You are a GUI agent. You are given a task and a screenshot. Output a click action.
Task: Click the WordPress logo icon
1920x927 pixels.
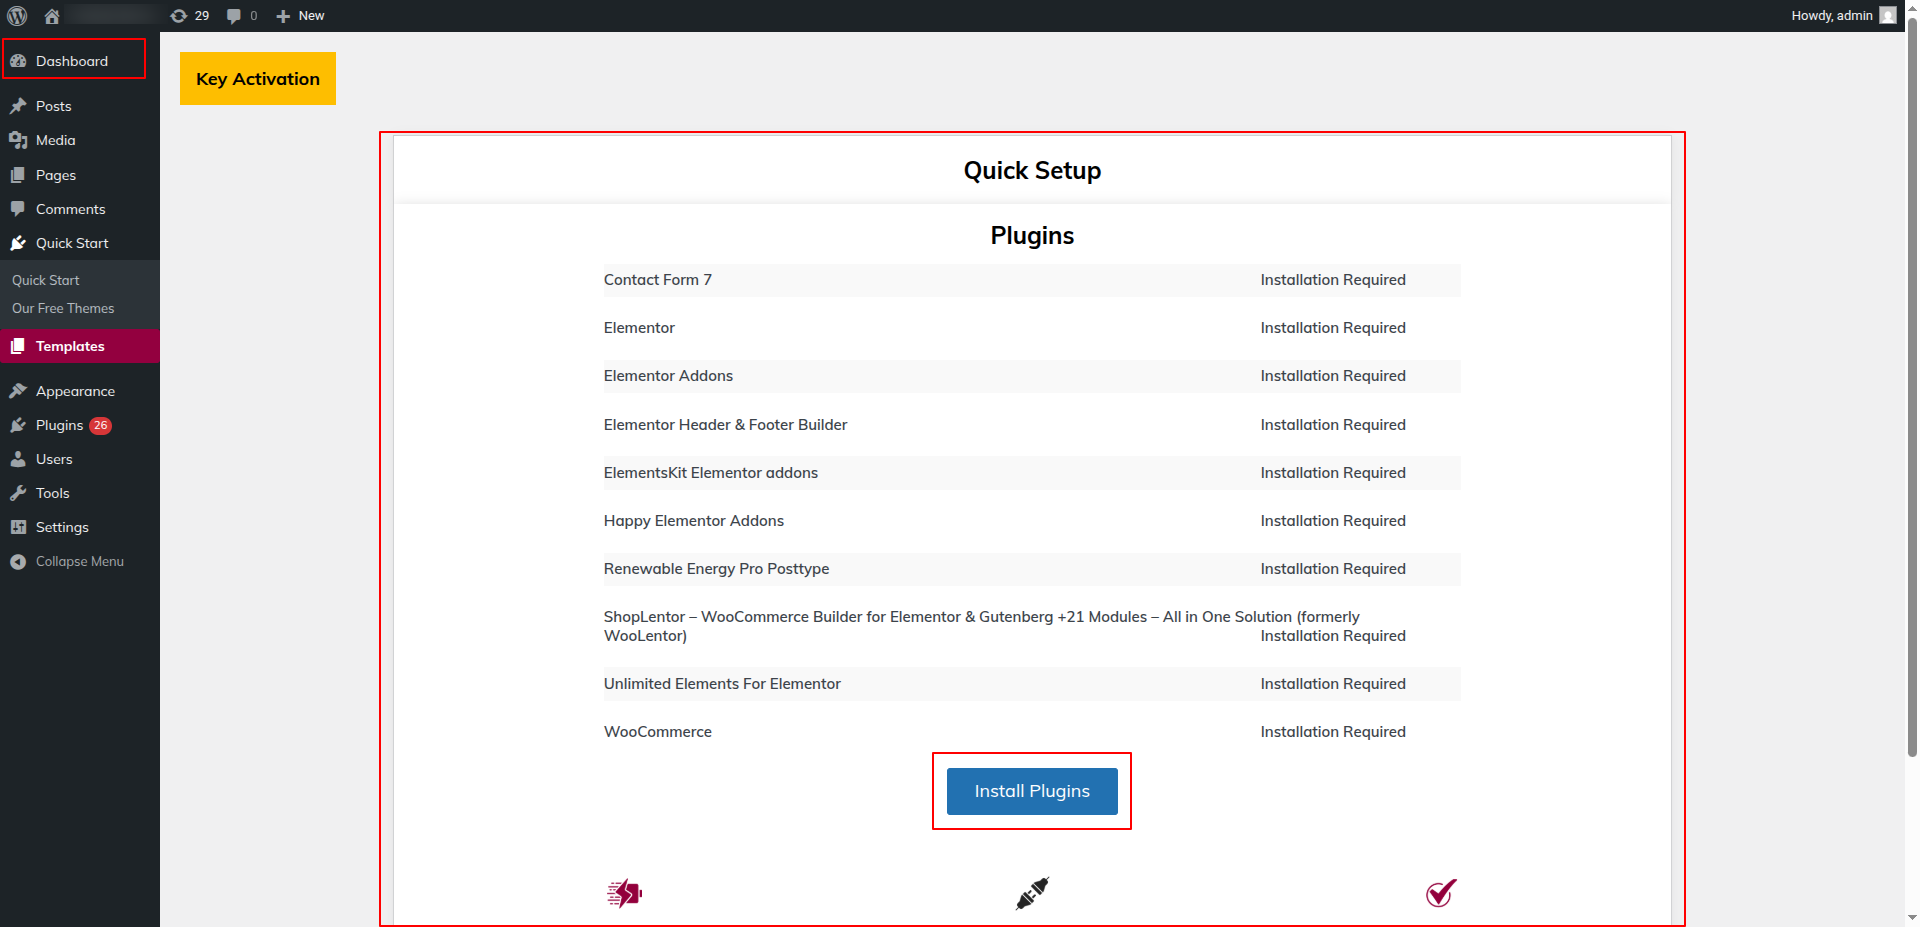tap(17, 16)
